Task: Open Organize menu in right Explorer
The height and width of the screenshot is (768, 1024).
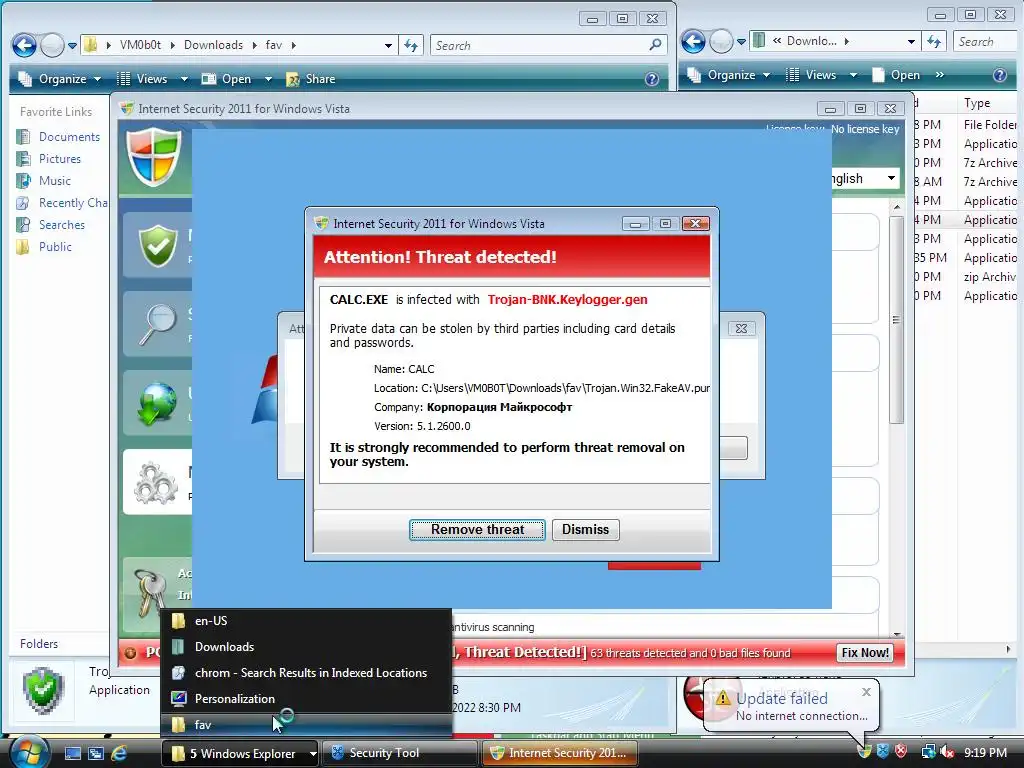Action: coord(728,75)
